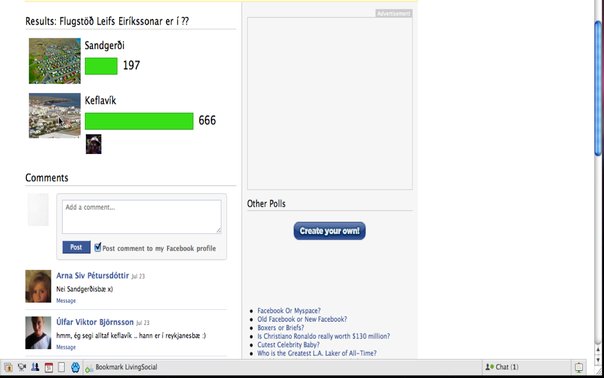The height and width of the screenshot is (378, 604).
Task: Open the Events calendar icon
Action: [49, 367]
